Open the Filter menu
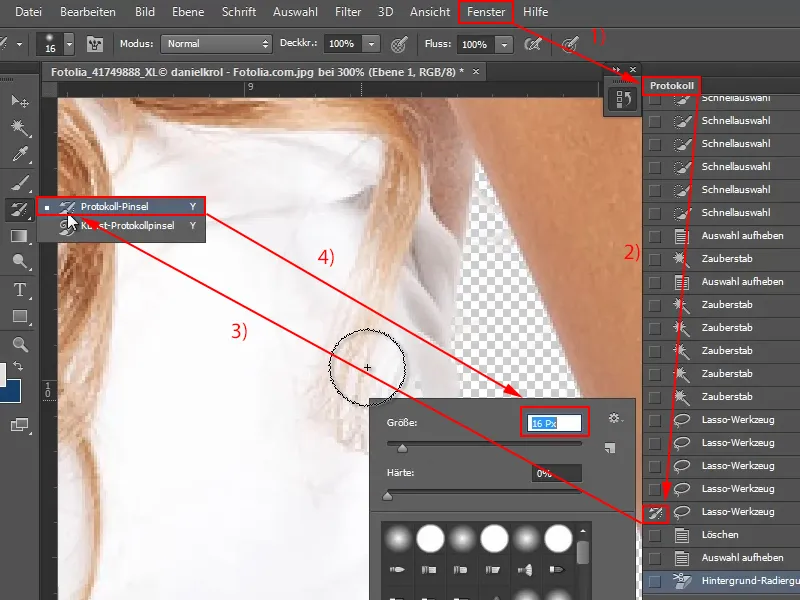800x600 pixels. point(349,12)
